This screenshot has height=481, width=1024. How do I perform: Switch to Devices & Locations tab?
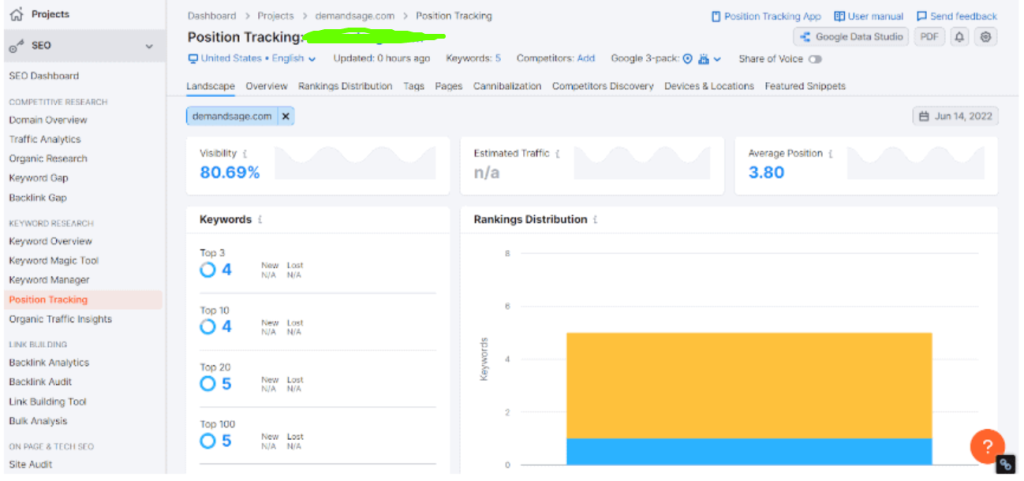click(709, 86)
